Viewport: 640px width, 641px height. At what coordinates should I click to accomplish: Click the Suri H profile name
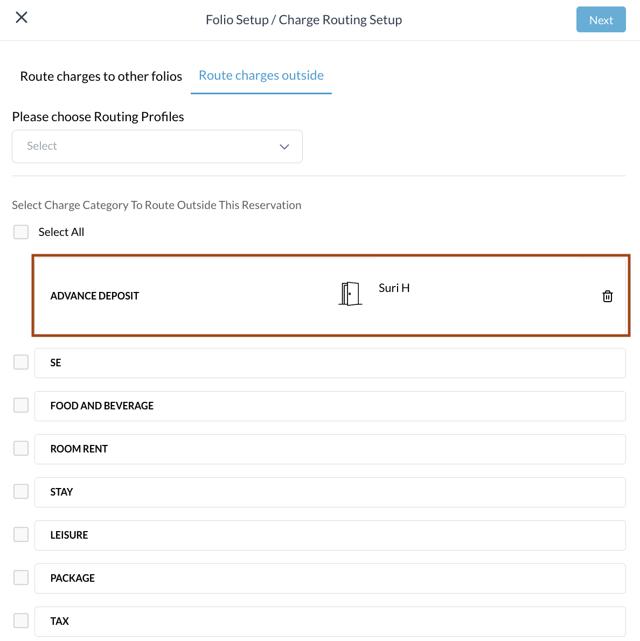point(394,288)
